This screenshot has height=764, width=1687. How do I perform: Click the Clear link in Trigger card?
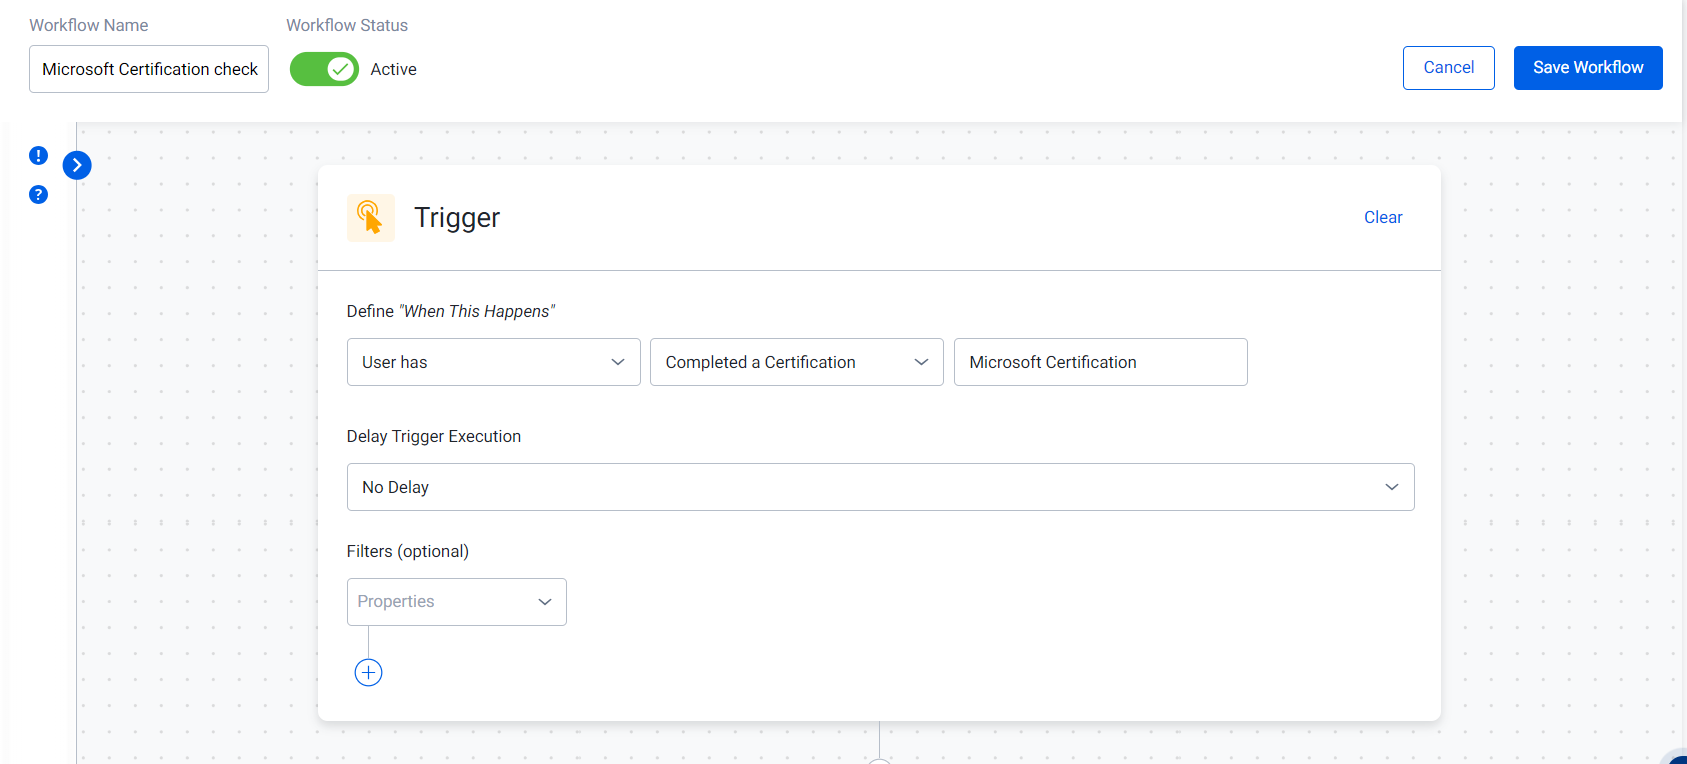(1383, 217)
